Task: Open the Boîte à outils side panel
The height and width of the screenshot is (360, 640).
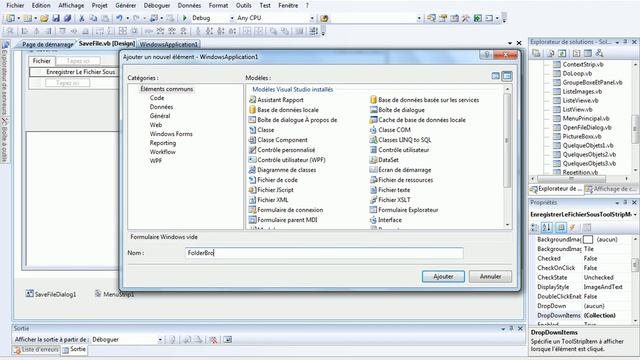Action: (4, 140)
